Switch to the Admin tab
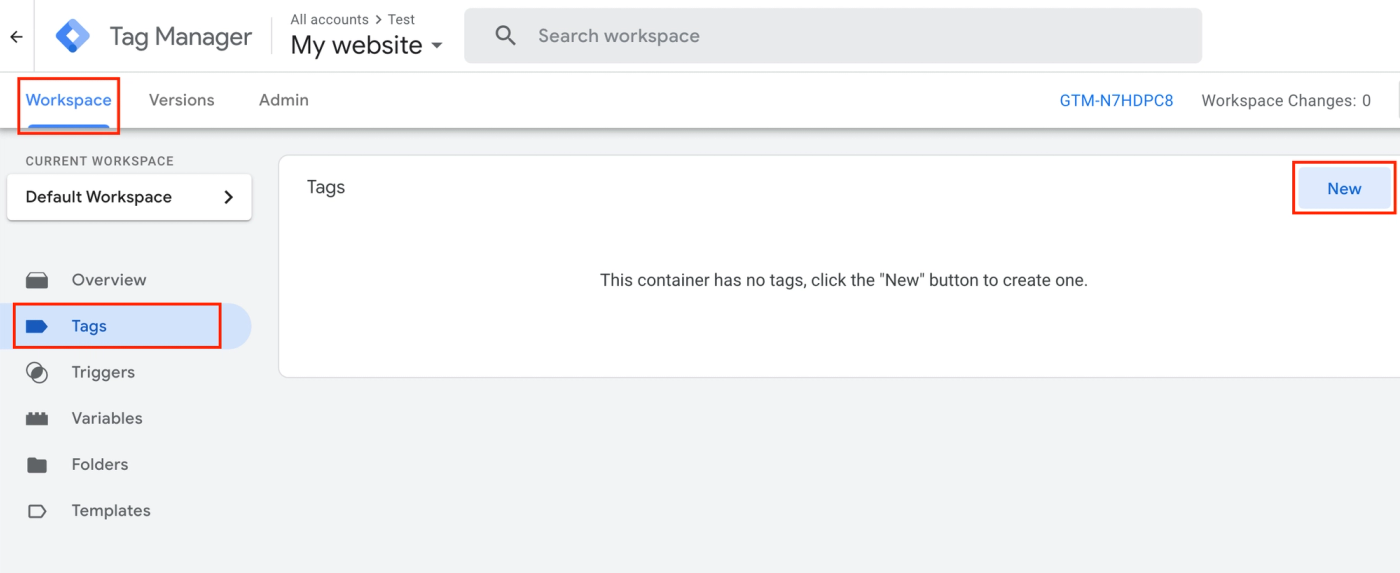 284,100
